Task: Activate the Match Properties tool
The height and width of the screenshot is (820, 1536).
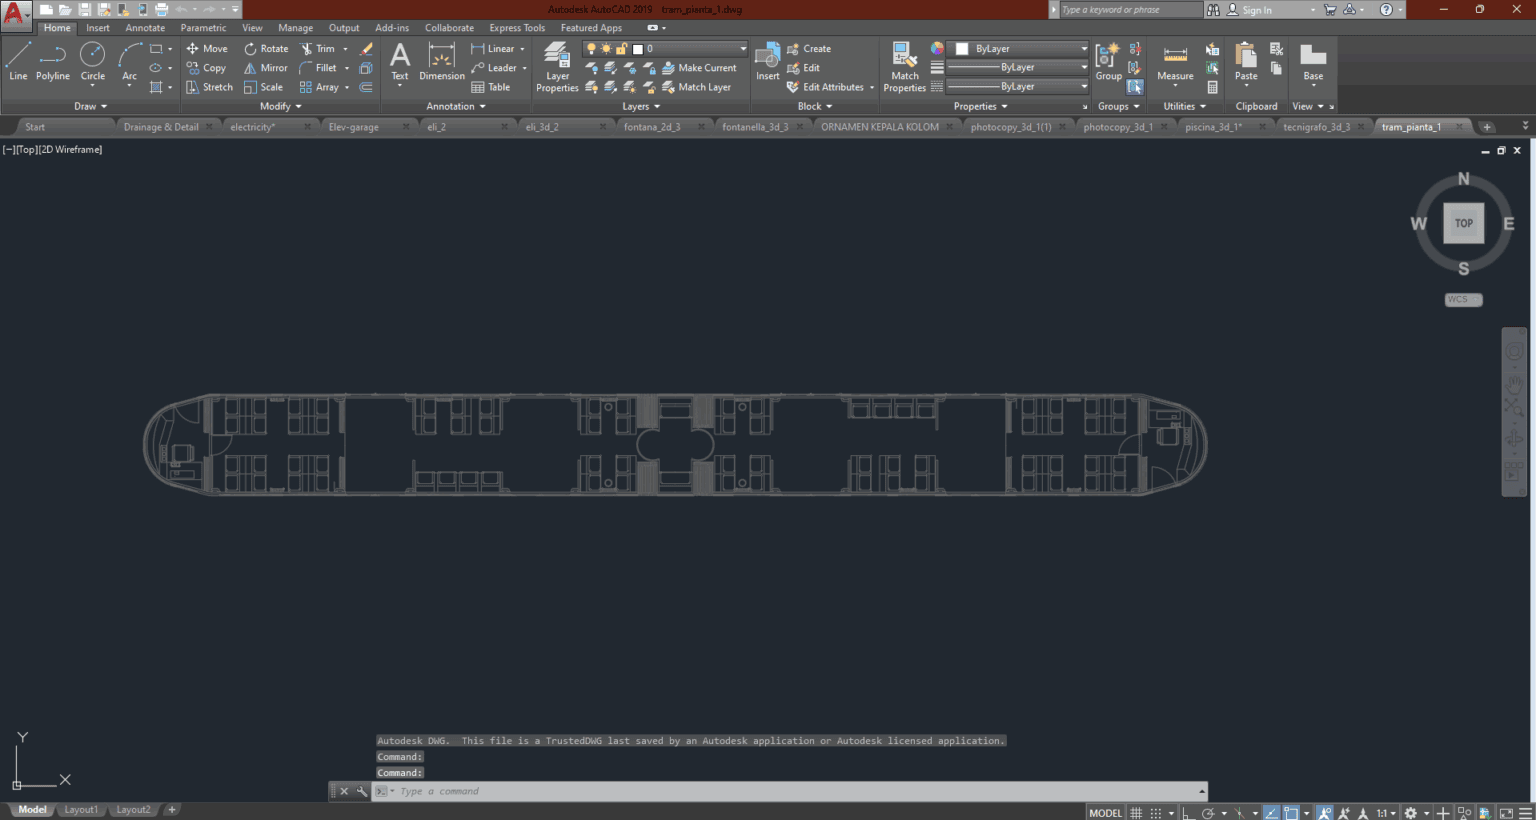Action: click(903, 63)
